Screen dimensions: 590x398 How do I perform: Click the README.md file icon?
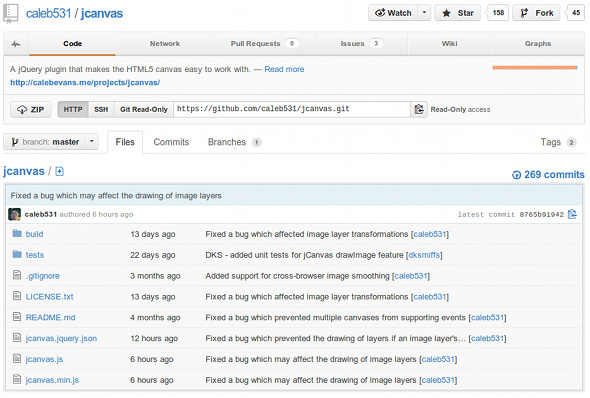[x=17, y=317]
